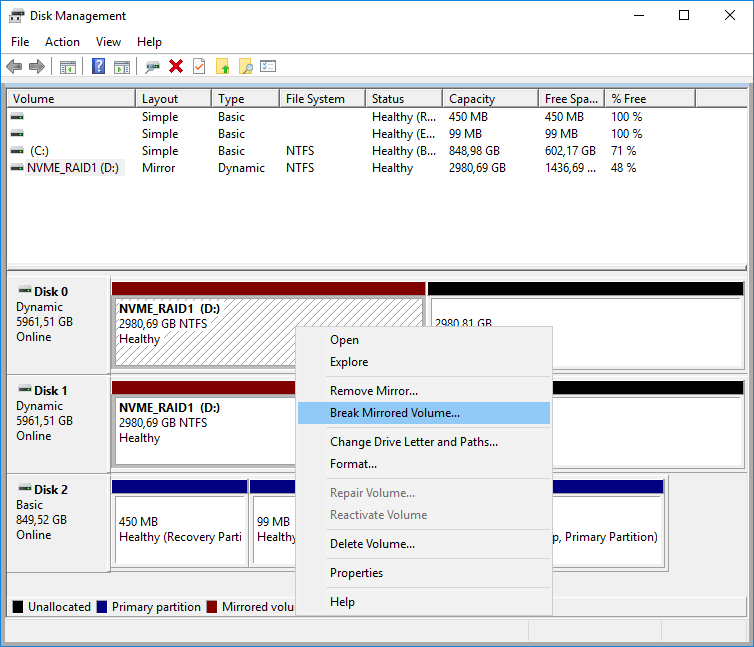Sort by the Layout column header

click(174, 99)
